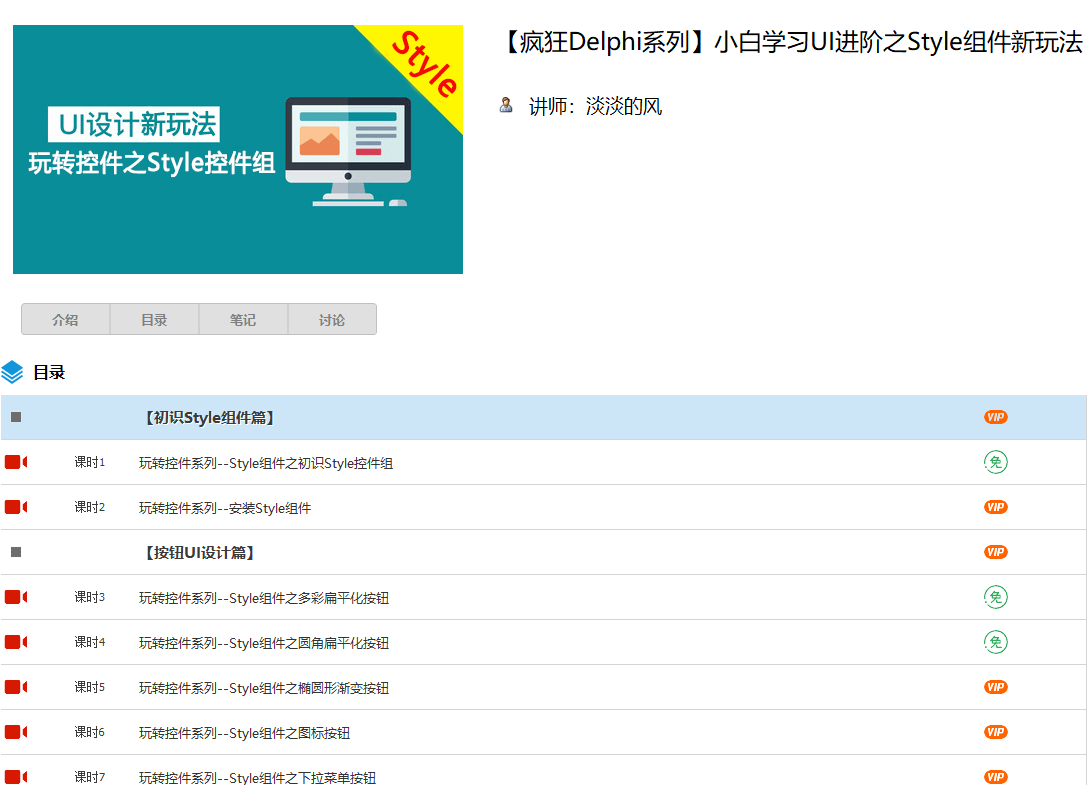Click the instructor avatar icon beside 讲师

(506, 106)
